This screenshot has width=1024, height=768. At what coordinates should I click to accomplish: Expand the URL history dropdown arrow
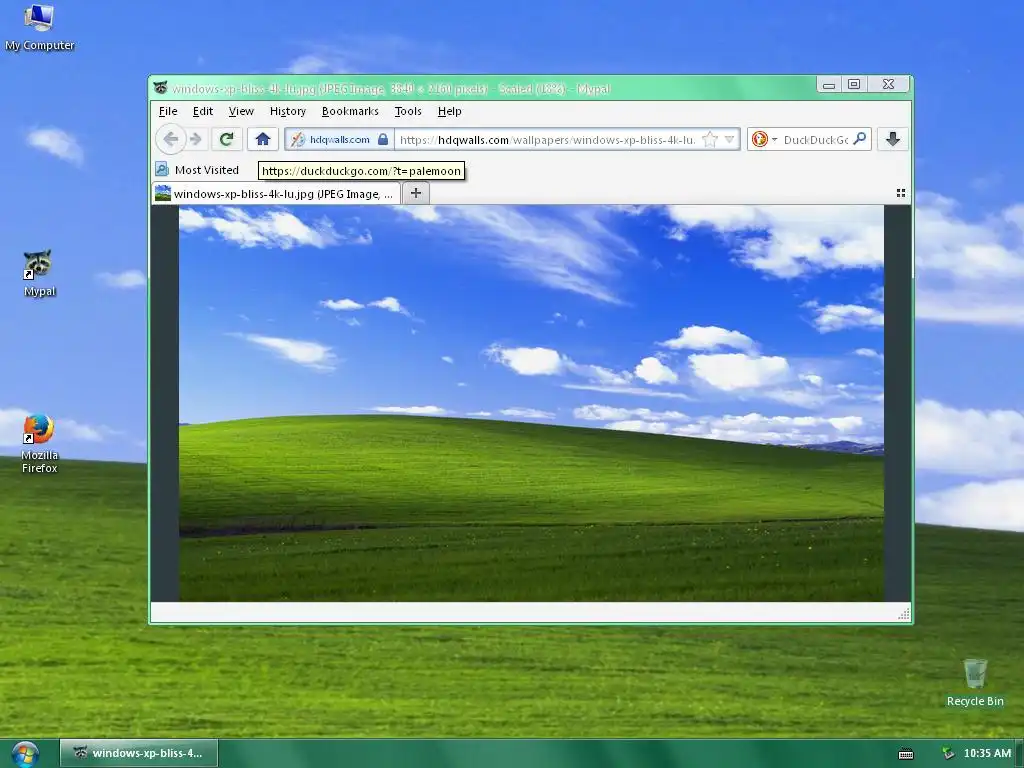[x=729, y=139]
